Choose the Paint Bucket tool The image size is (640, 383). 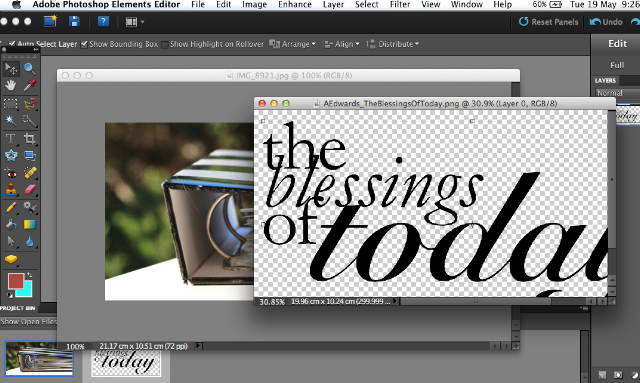coord(11,224)
